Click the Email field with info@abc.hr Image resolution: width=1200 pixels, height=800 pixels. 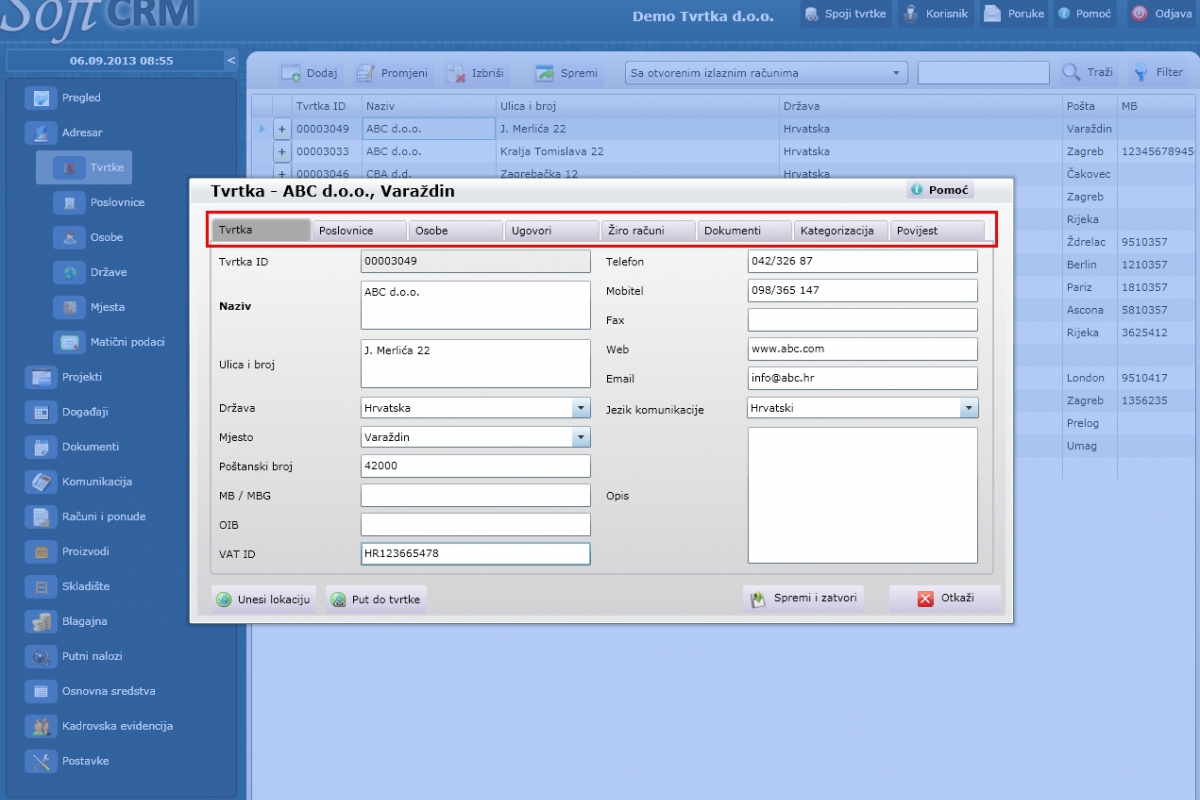862,378
